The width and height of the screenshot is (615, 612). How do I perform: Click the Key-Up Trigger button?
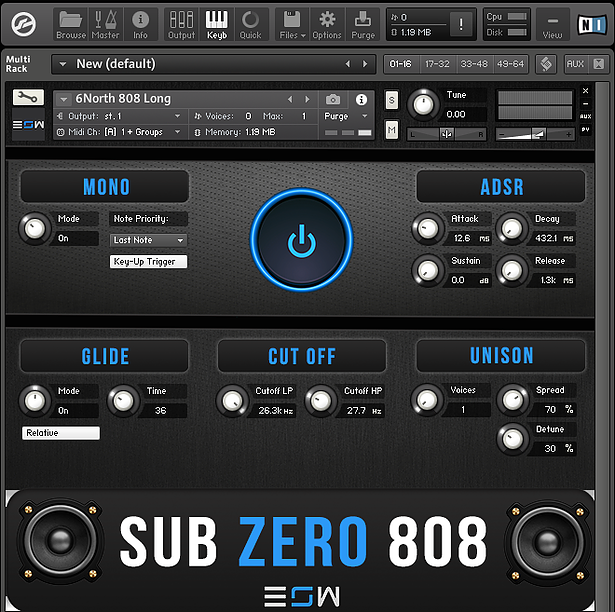pyautogui.click(x=148, y=261)
